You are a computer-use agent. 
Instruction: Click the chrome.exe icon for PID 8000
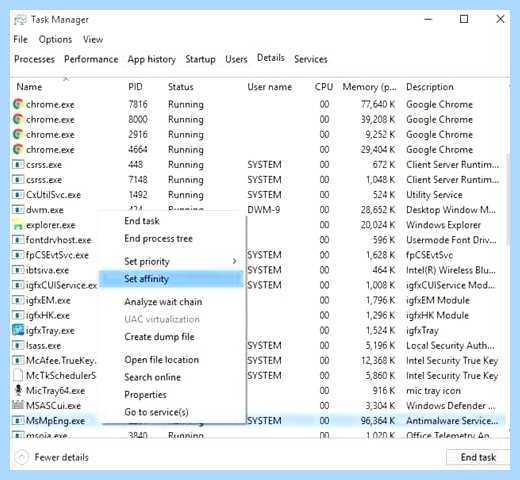pyautogui.click(x=18, y=119)
